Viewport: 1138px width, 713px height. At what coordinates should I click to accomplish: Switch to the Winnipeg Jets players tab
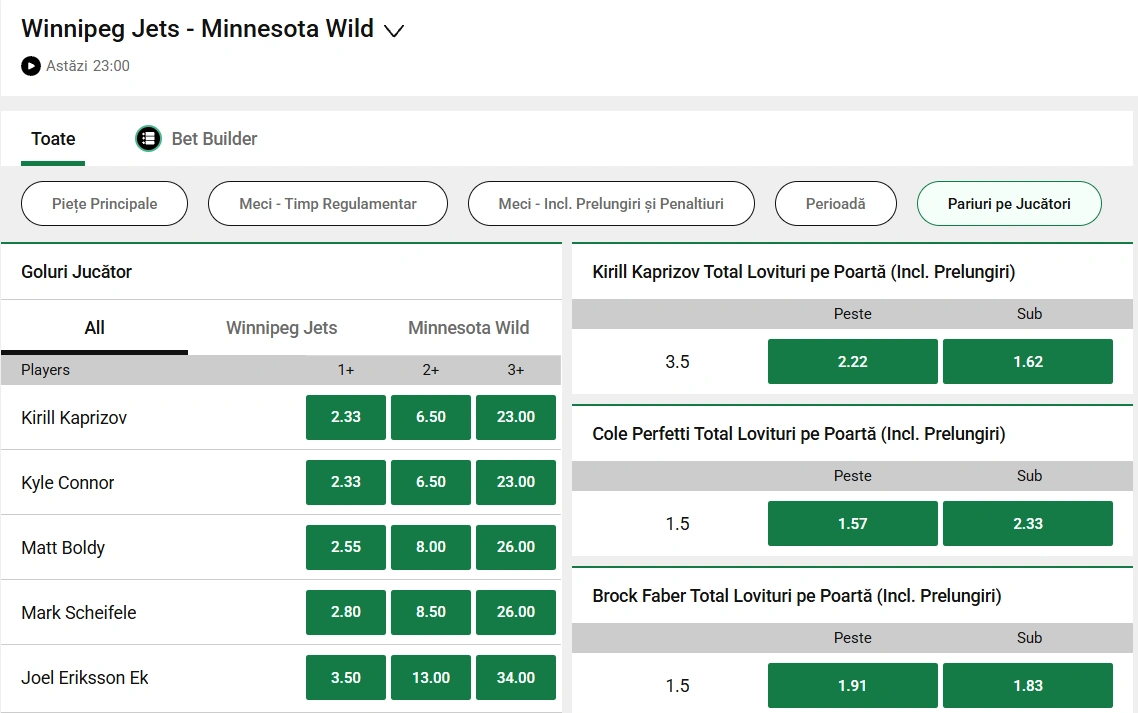[x=280, y=327]
